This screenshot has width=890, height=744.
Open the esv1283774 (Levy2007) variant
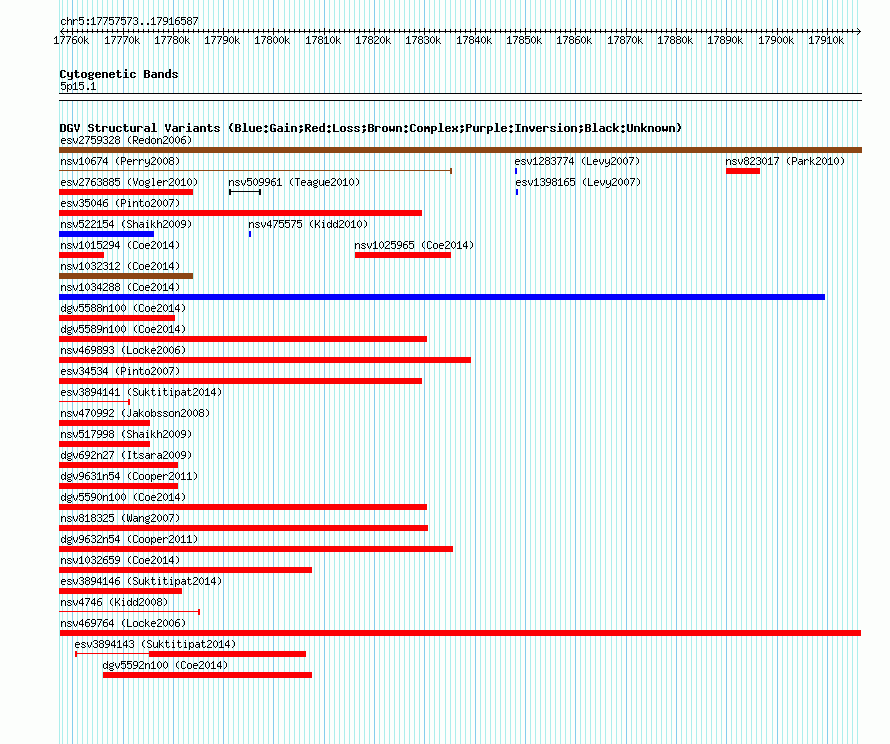pyautogui.click(x=577, y=161)
